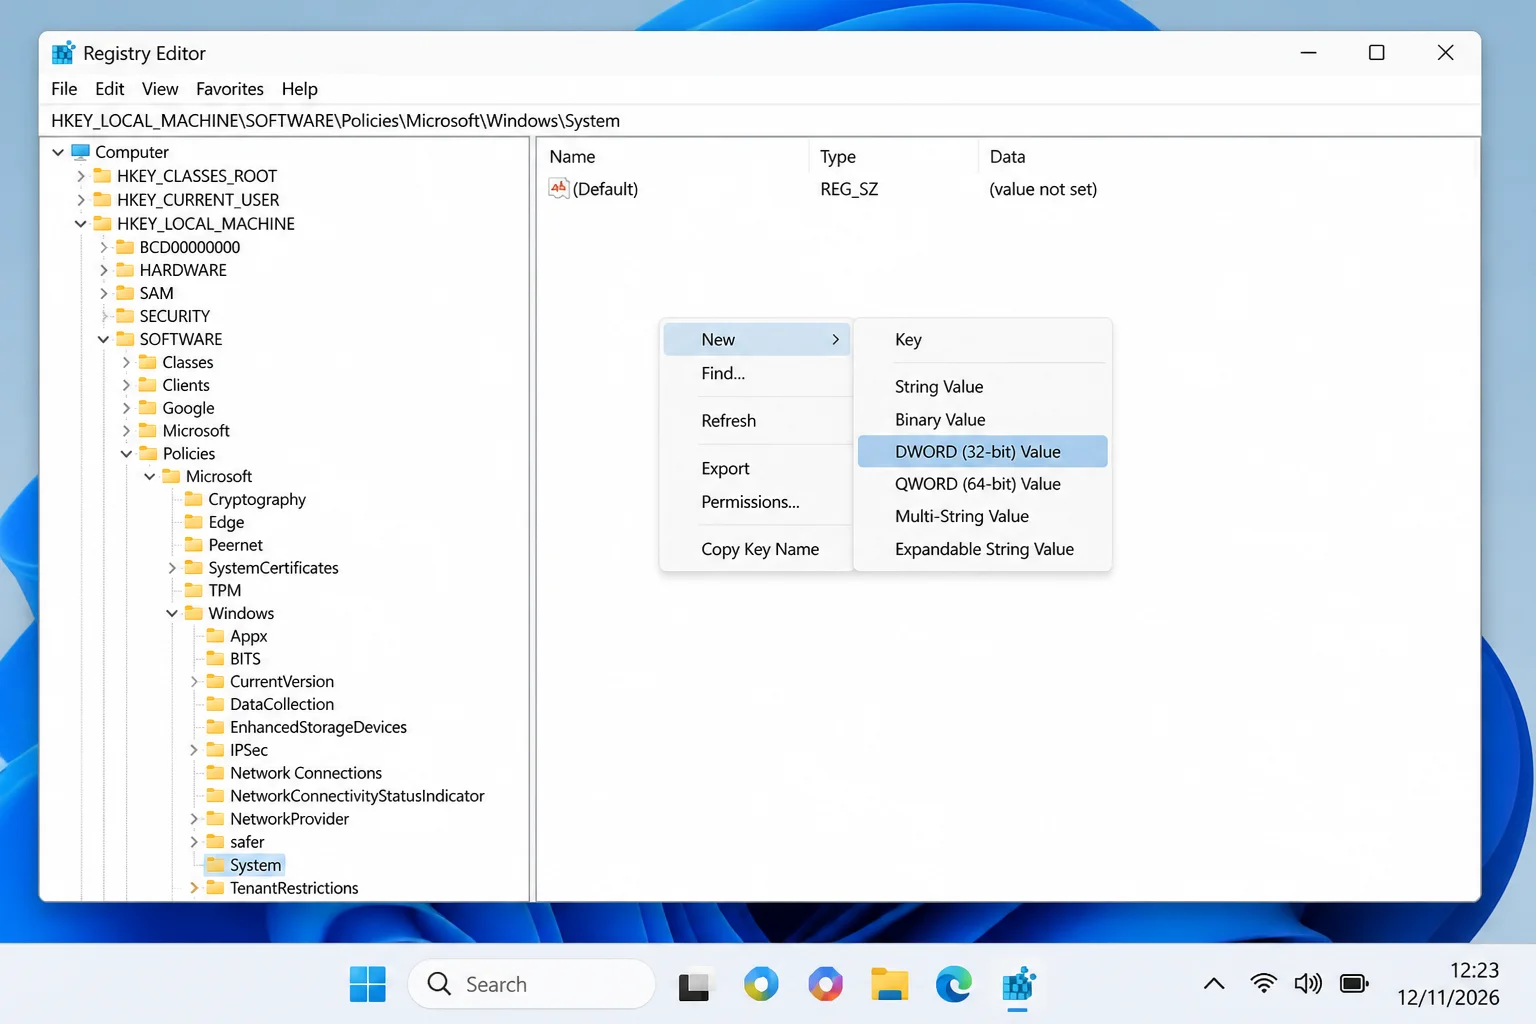Click the HKEY_CURRENT_USER folder icon
This screenshot has height=1024, width=1536.
tap(102, 200)
